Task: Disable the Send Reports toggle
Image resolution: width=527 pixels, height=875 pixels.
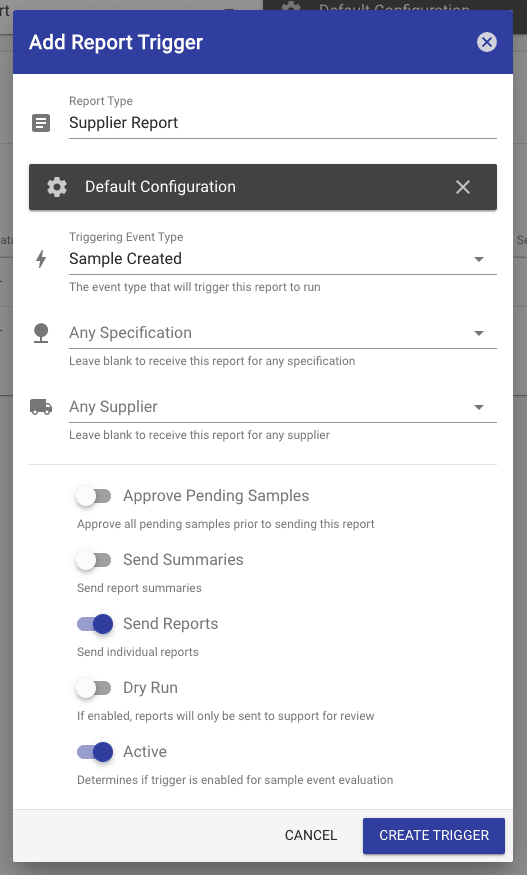Action: click(x=95, y=624)
